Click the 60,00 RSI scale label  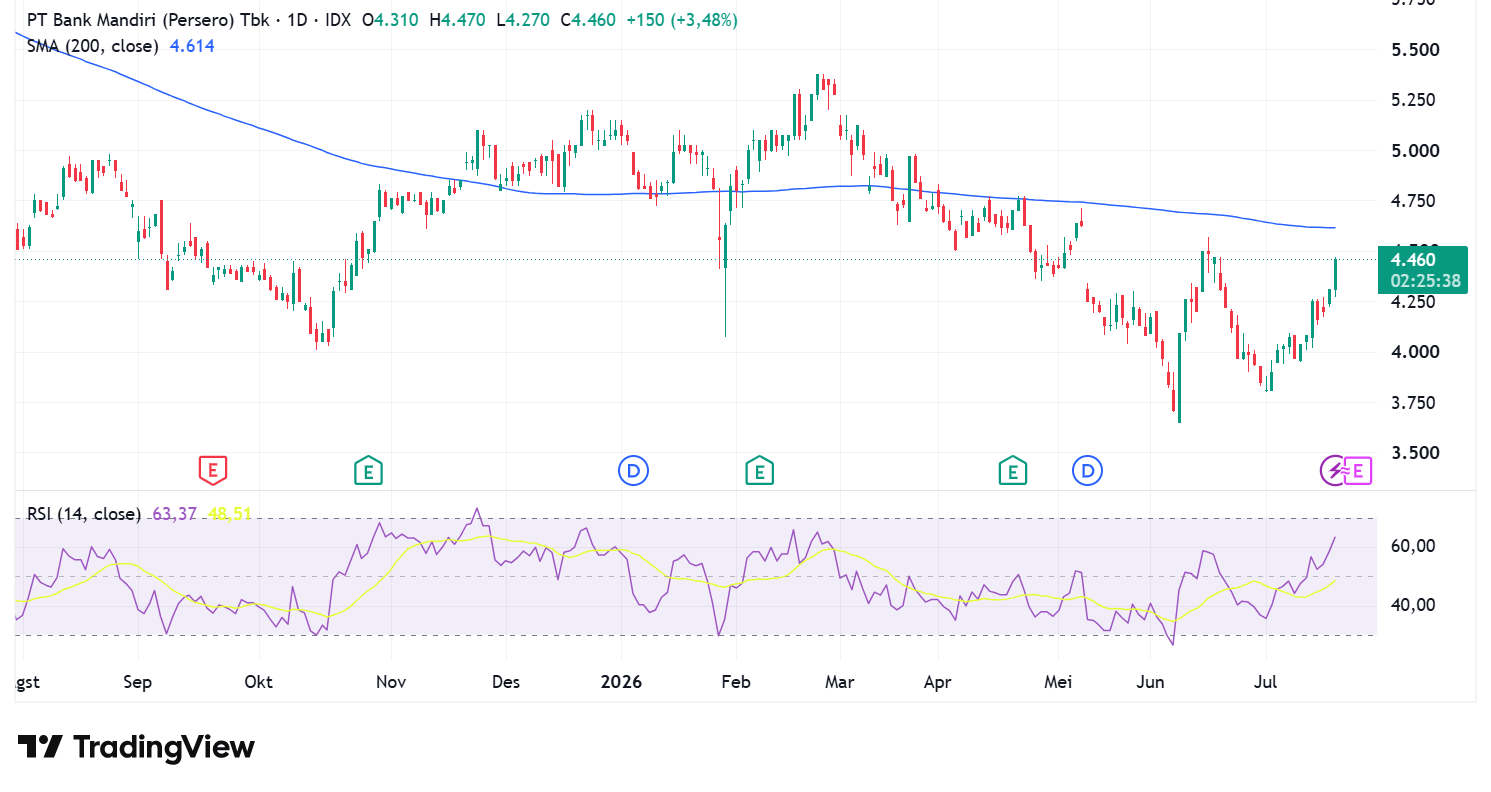coord(1415,546)
